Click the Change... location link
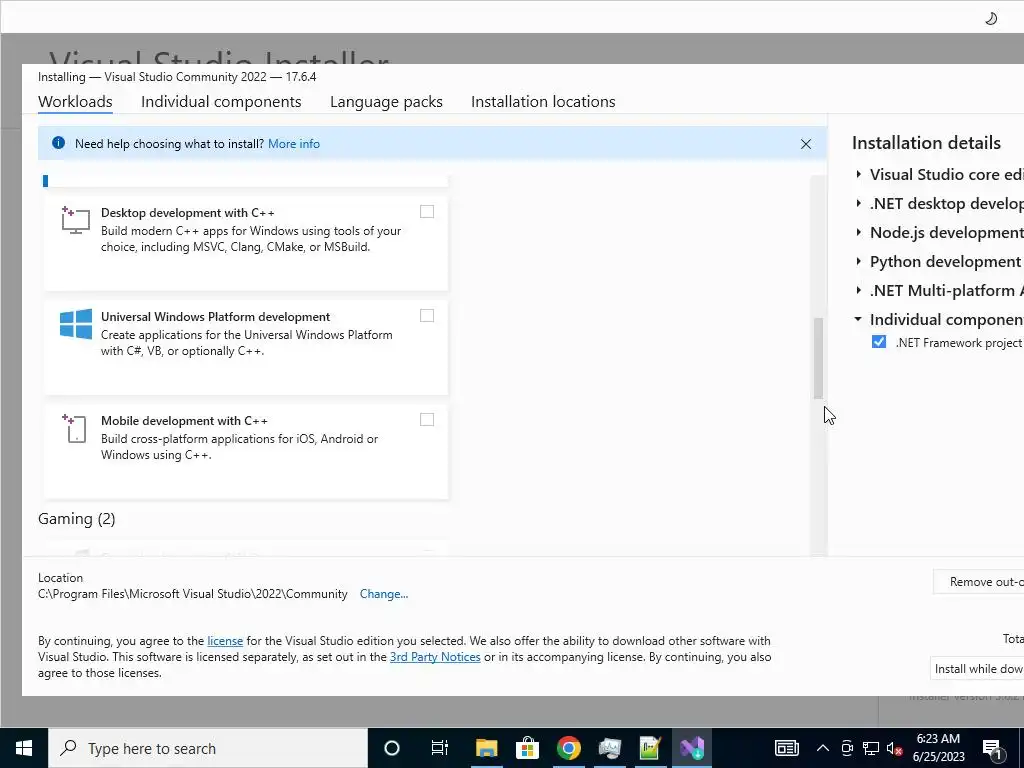This screenshot has height=768, width=1024. point(384,594)
